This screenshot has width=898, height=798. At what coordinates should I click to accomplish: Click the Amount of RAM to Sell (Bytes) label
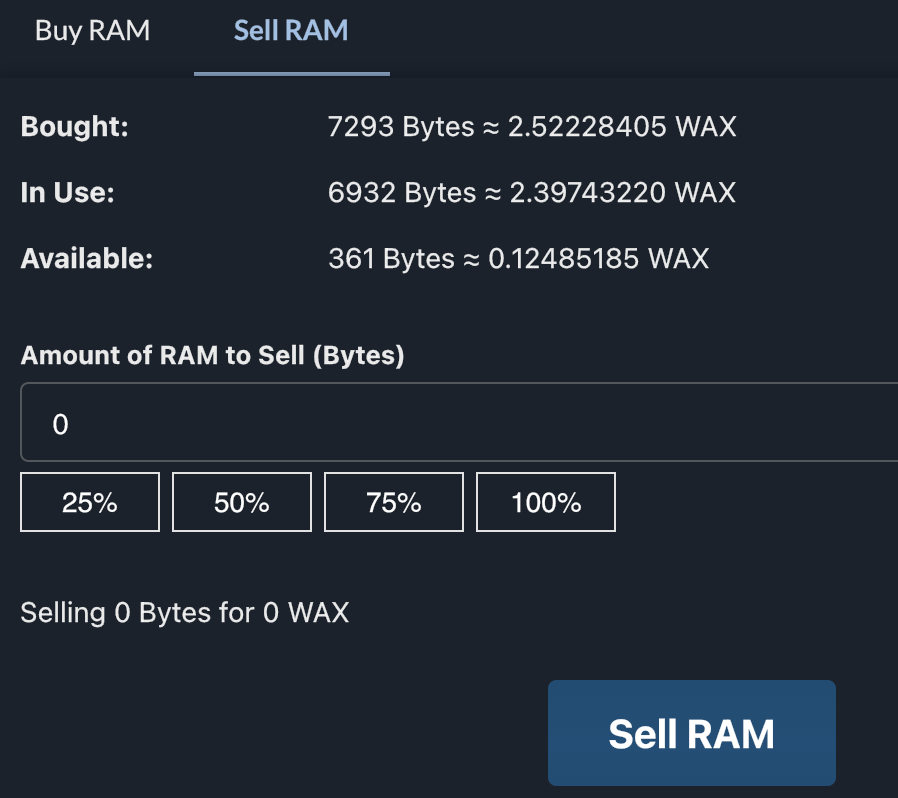point(212,355)
